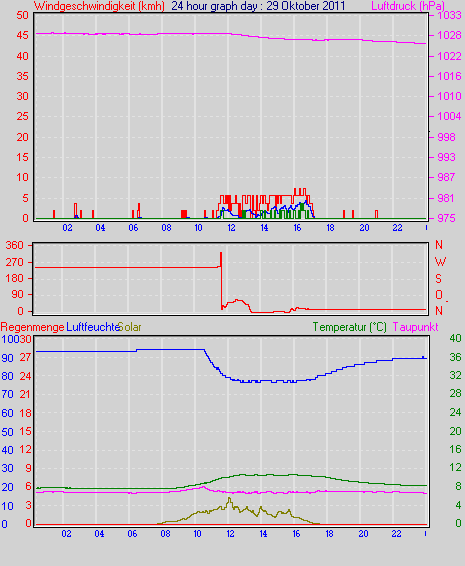Click red wind speed axis value 5
The height and width of the screenshot is (566, 465).
point(25,198)
